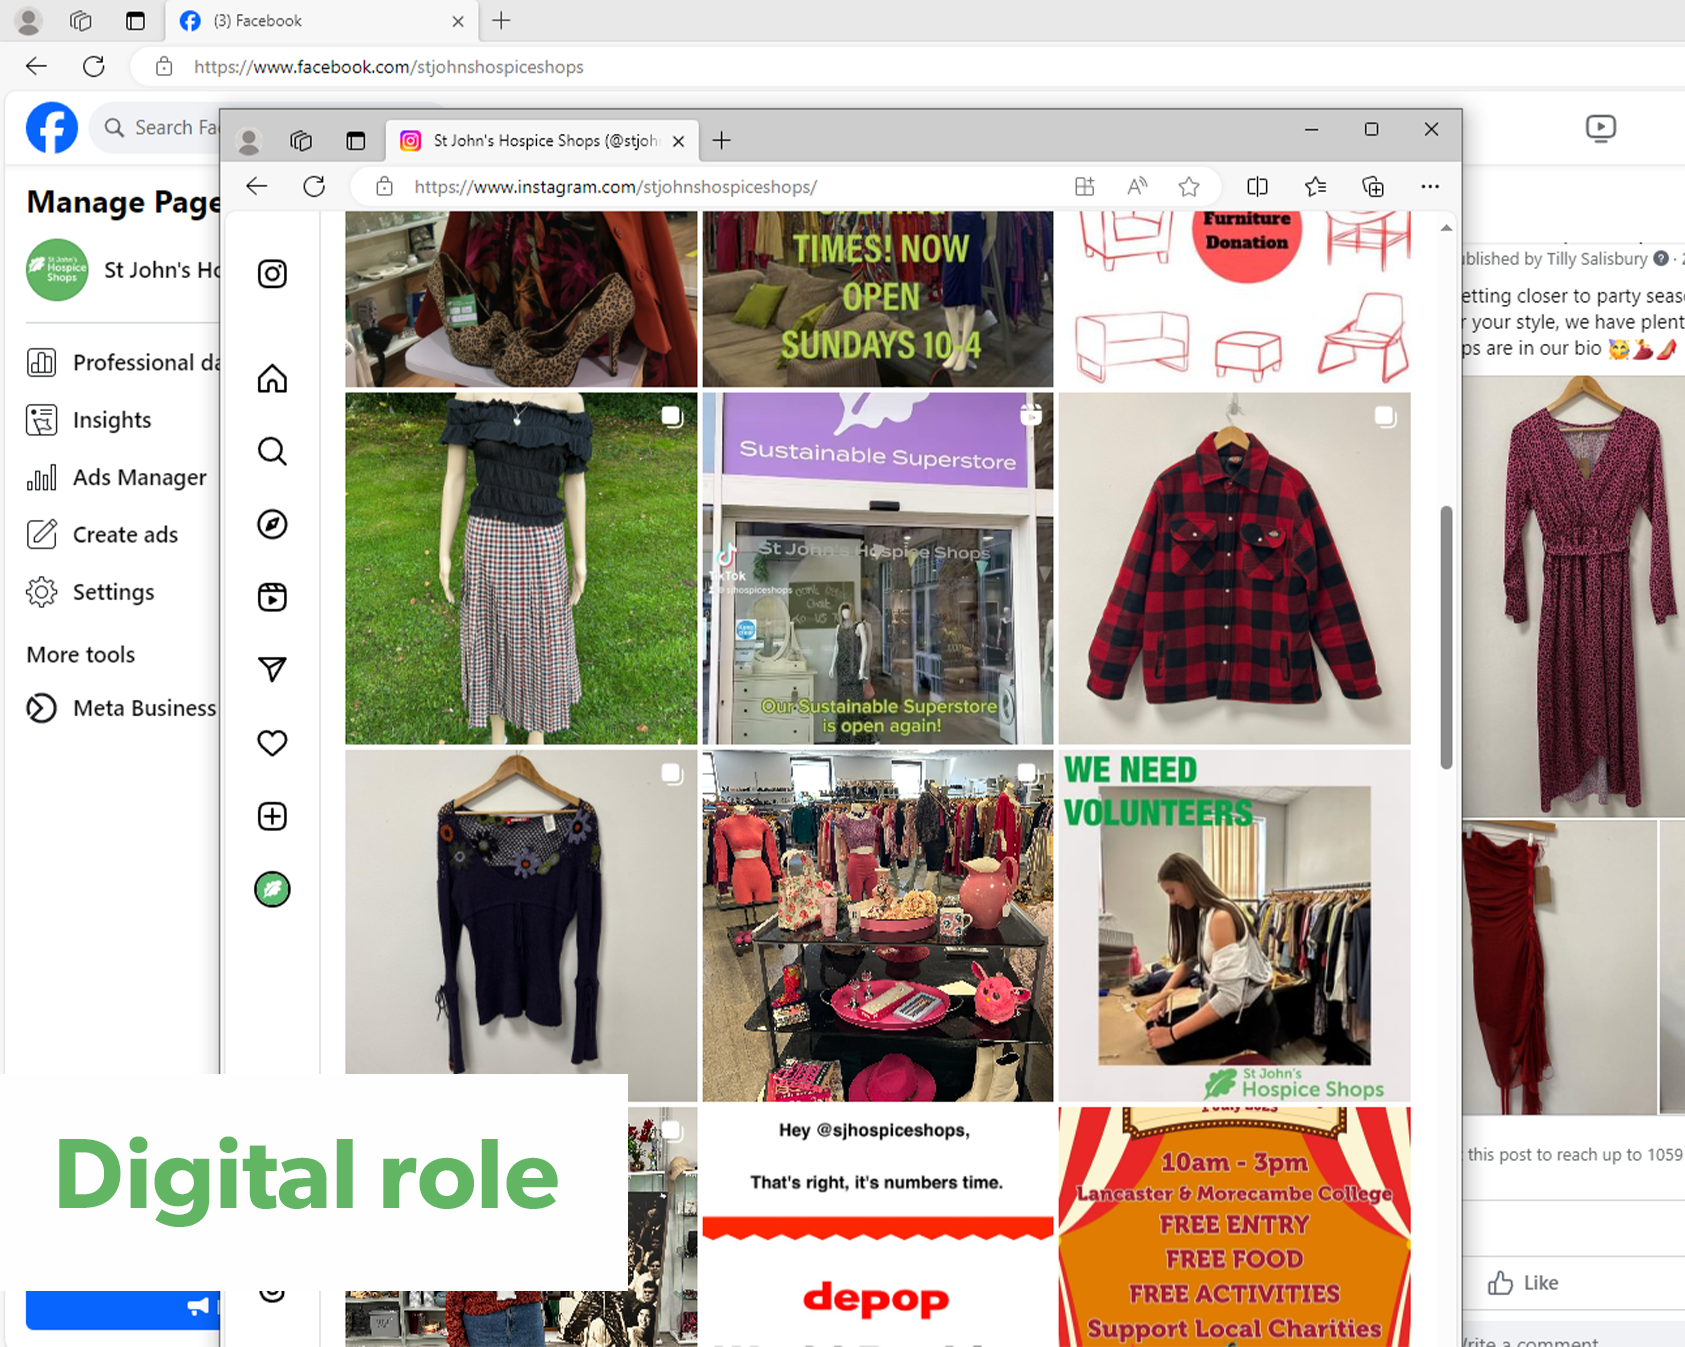Screen dimensions: 1685x1347
Task: Switch to the Instagram St John's Hospice Shops tab
Action: point(543,141)
